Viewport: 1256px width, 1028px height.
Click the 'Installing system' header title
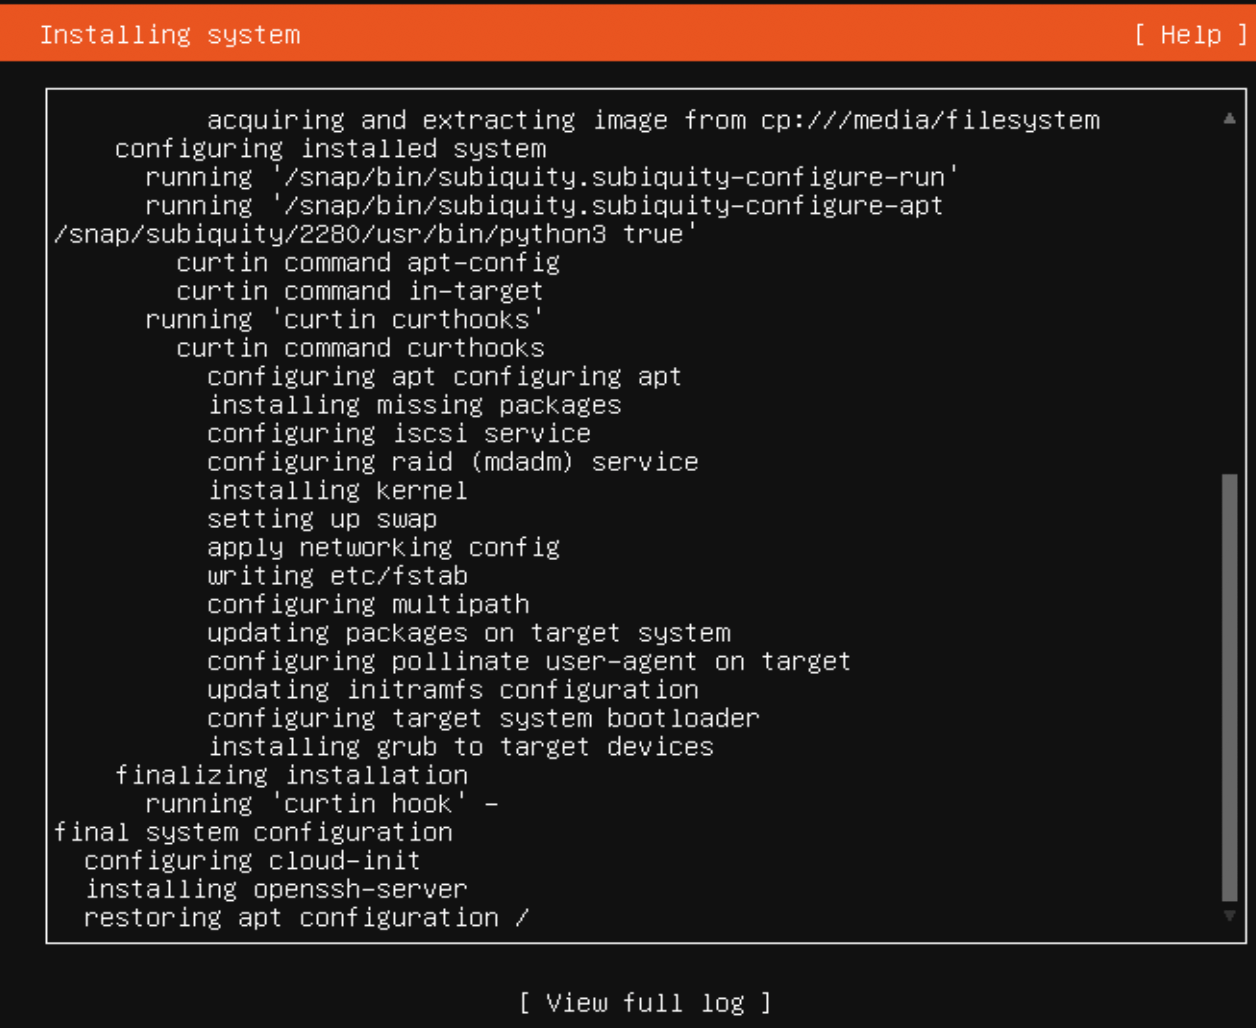[170, 35]
